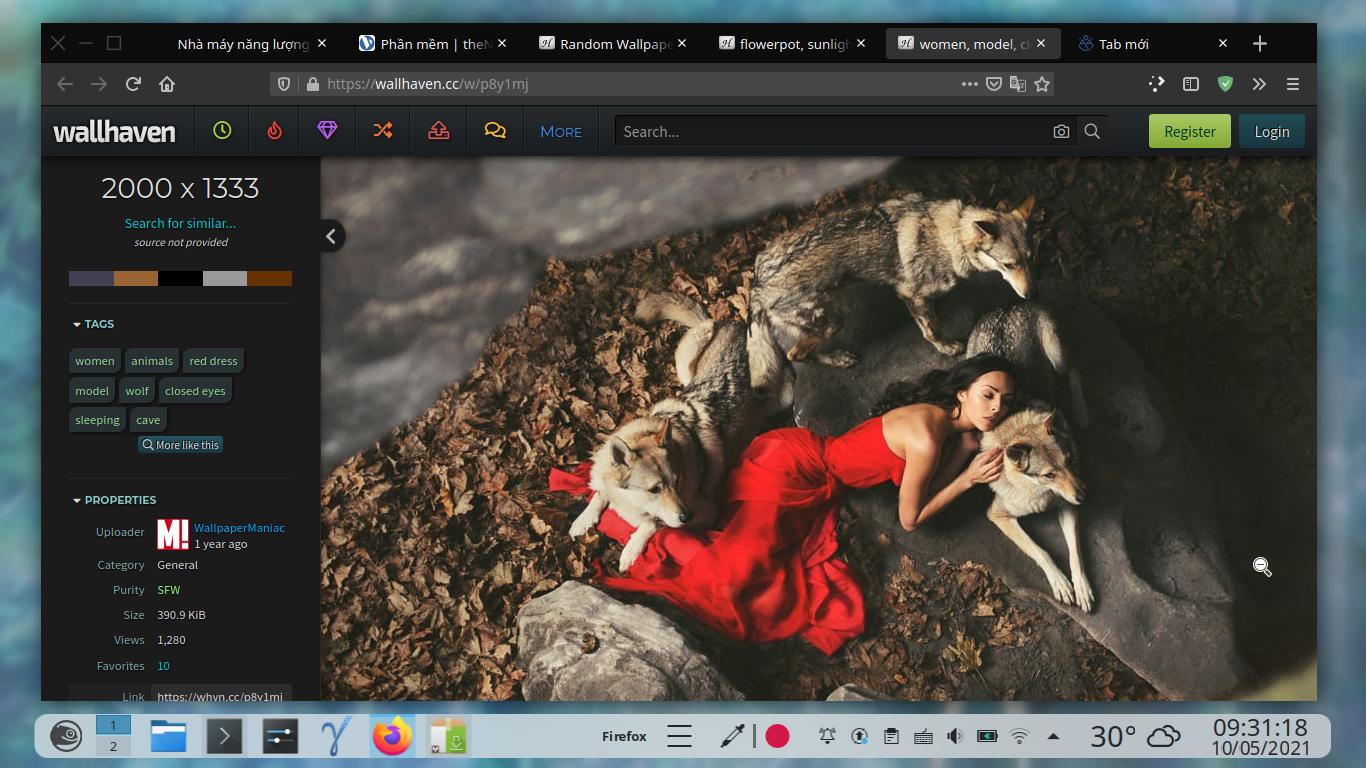Select the tan brown color swatch
The height and width of the screenshot is (768, 1366).
[136, 279]
